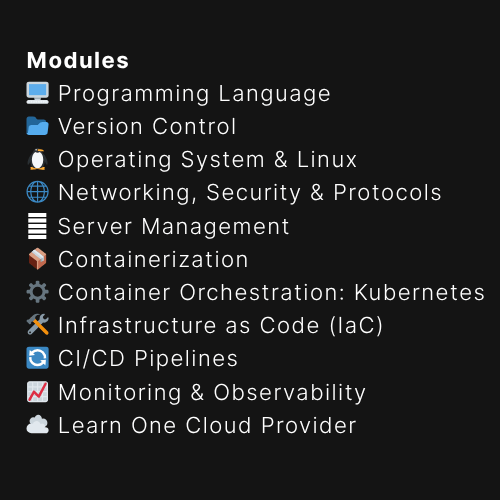
Task: Select Infrastructure as Code (IaC)
Action: pos(220,326)
